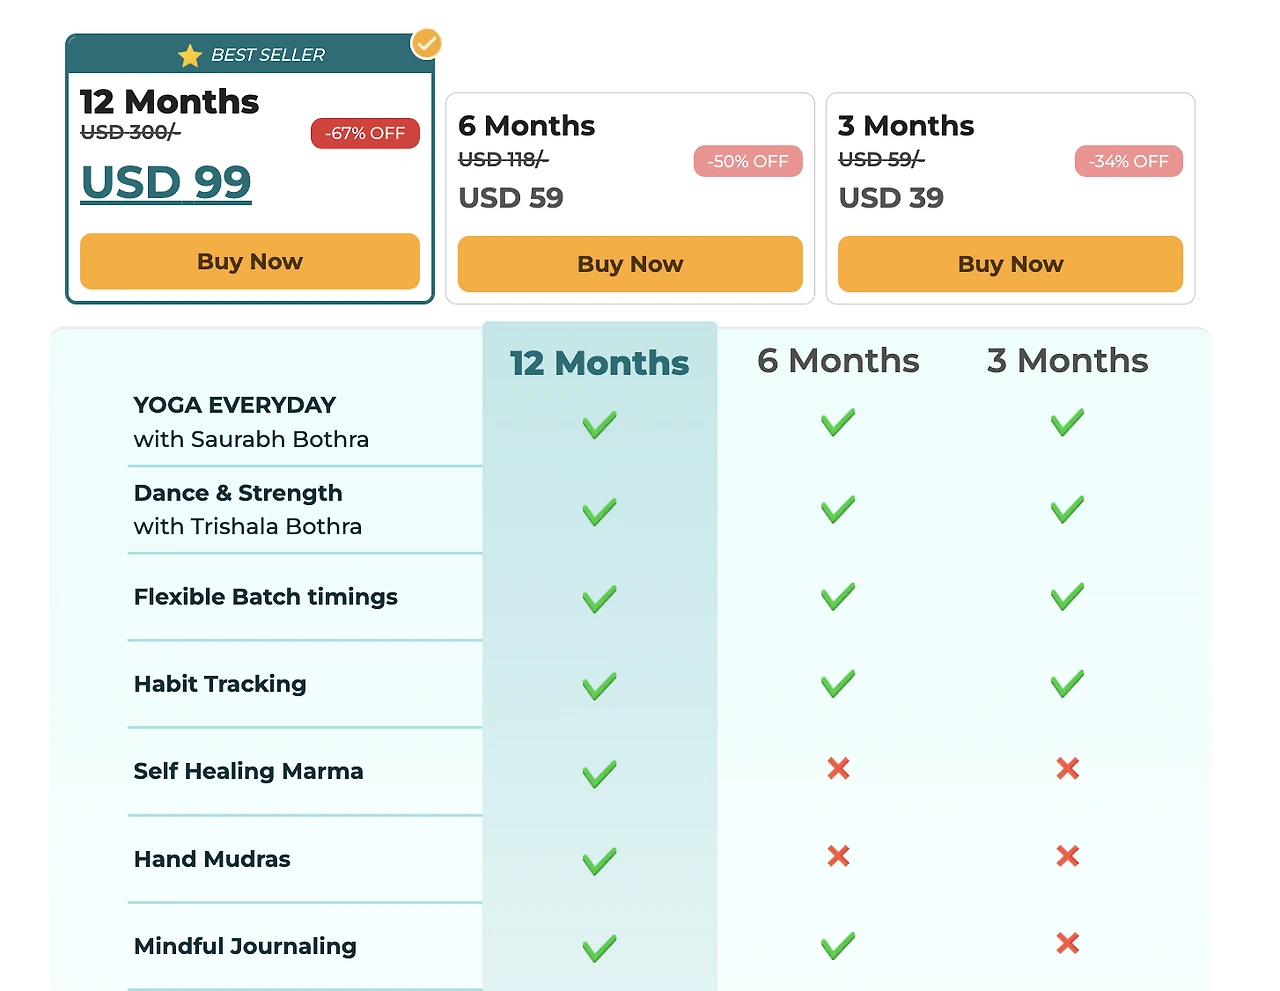
Task: Click Buy Now for 6 Months plan
Action: pyautogui.click(x=630, y=264)
